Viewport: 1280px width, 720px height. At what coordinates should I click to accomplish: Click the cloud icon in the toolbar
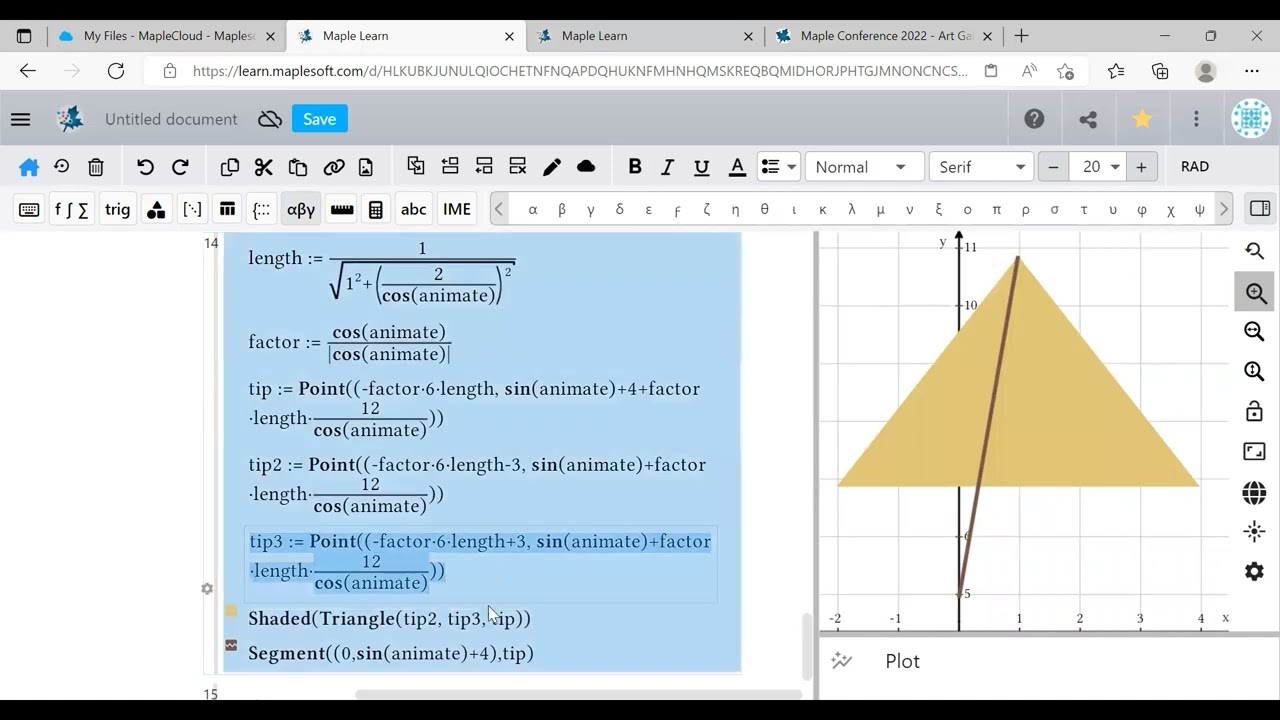pos(587,167)
